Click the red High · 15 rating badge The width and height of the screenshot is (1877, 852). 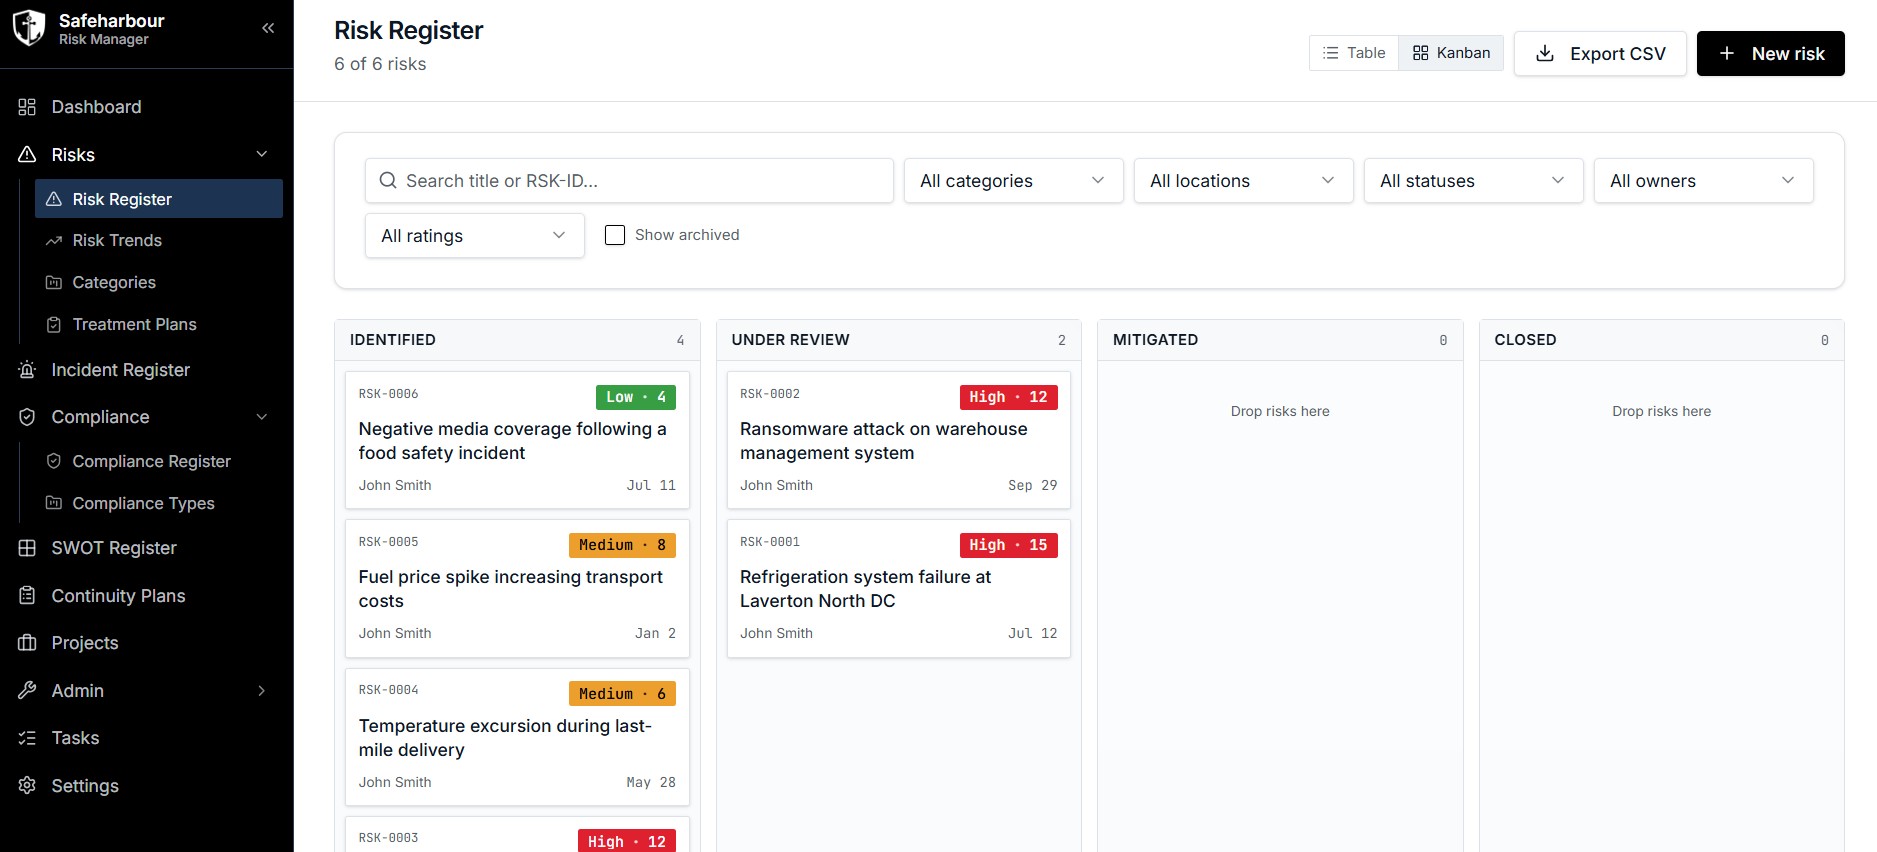coord(1008,545)
